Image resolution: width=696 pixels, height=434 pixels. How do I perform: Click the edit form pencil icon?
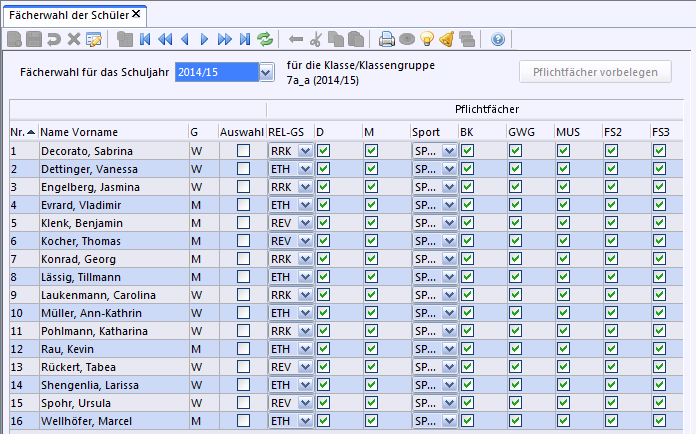[x=94, y=40]
